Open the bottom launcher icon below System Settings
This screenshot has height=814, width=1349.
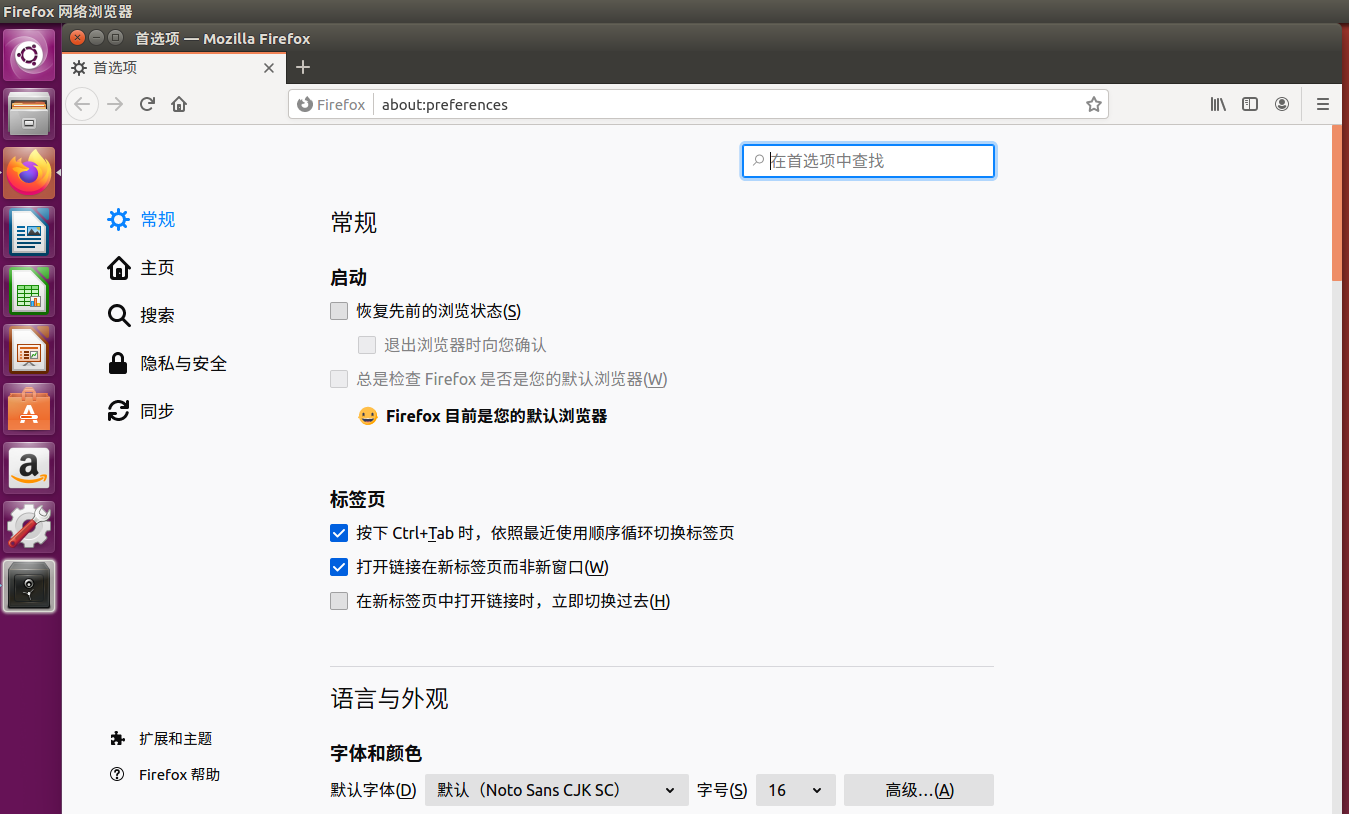(30, 586)
